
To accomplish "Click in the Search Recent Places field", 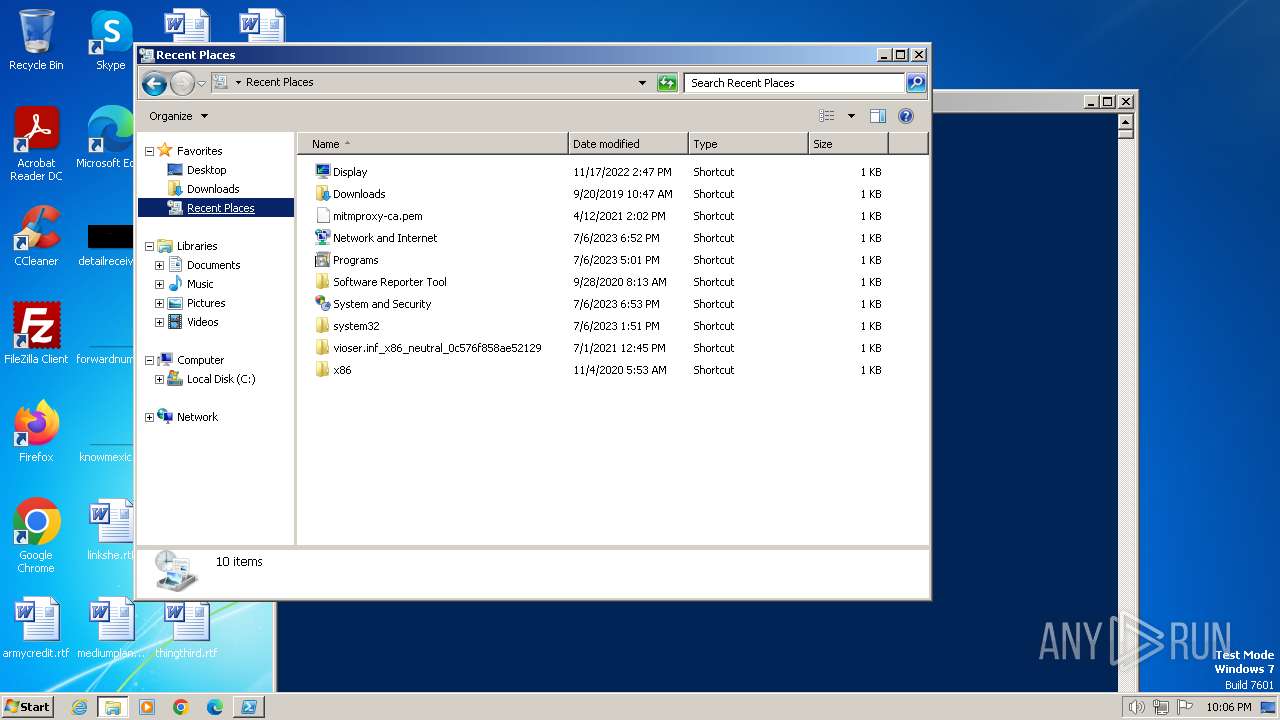I will pos(794,83).
